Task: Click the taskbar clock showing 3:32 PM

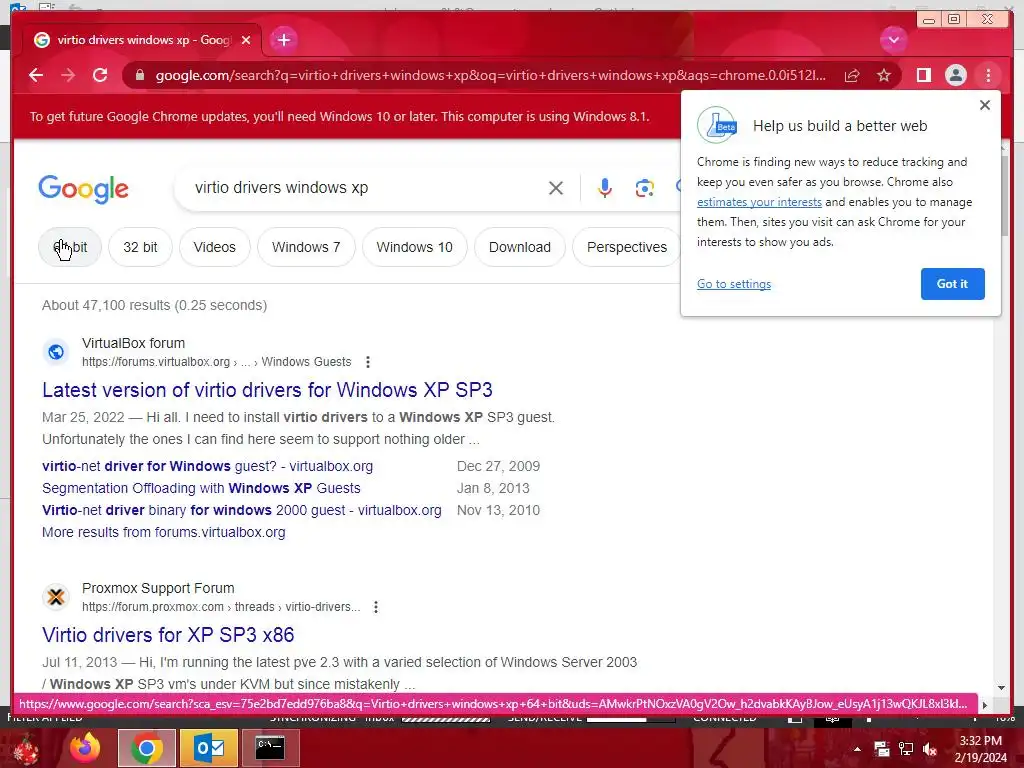Action: tap(980, 749)
